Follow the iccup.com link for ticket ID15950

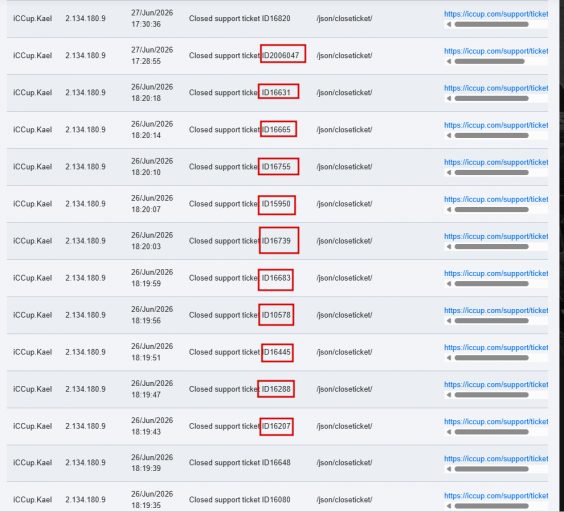click(496, 199)
